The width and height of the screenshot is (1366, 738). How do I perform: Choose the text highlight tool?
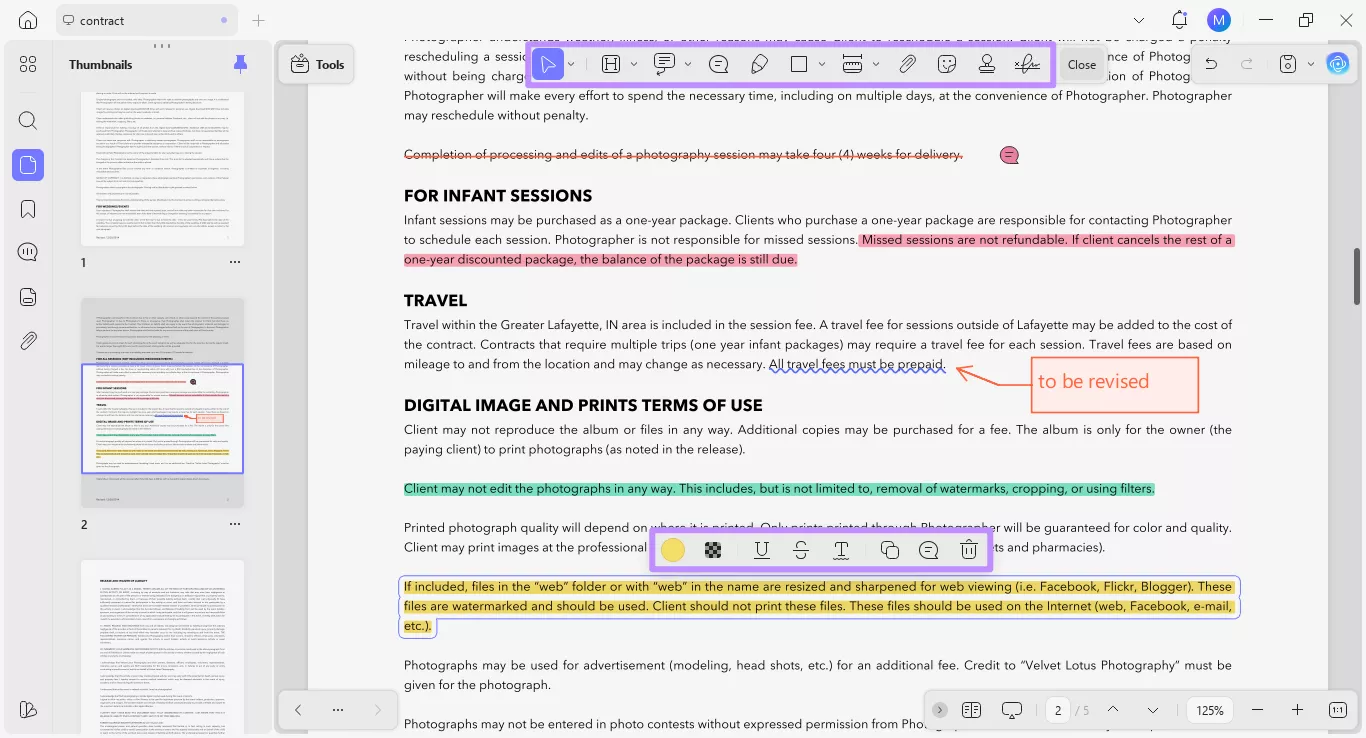coord(611,64)
